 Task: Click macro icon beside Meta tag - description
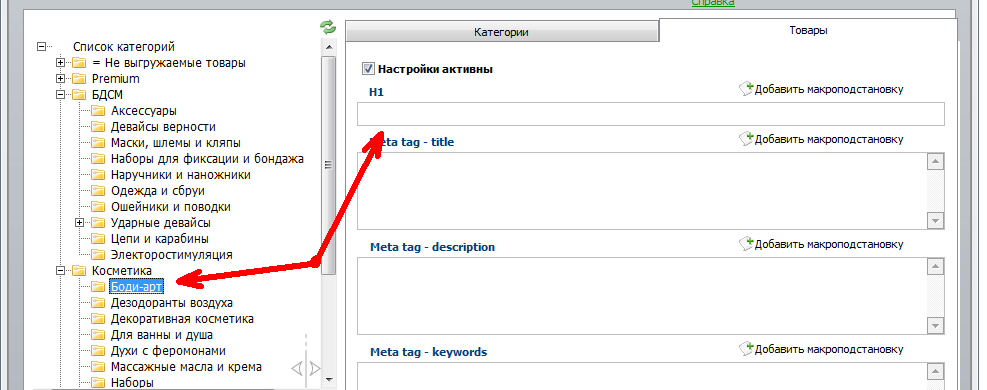tap(746, 243)
